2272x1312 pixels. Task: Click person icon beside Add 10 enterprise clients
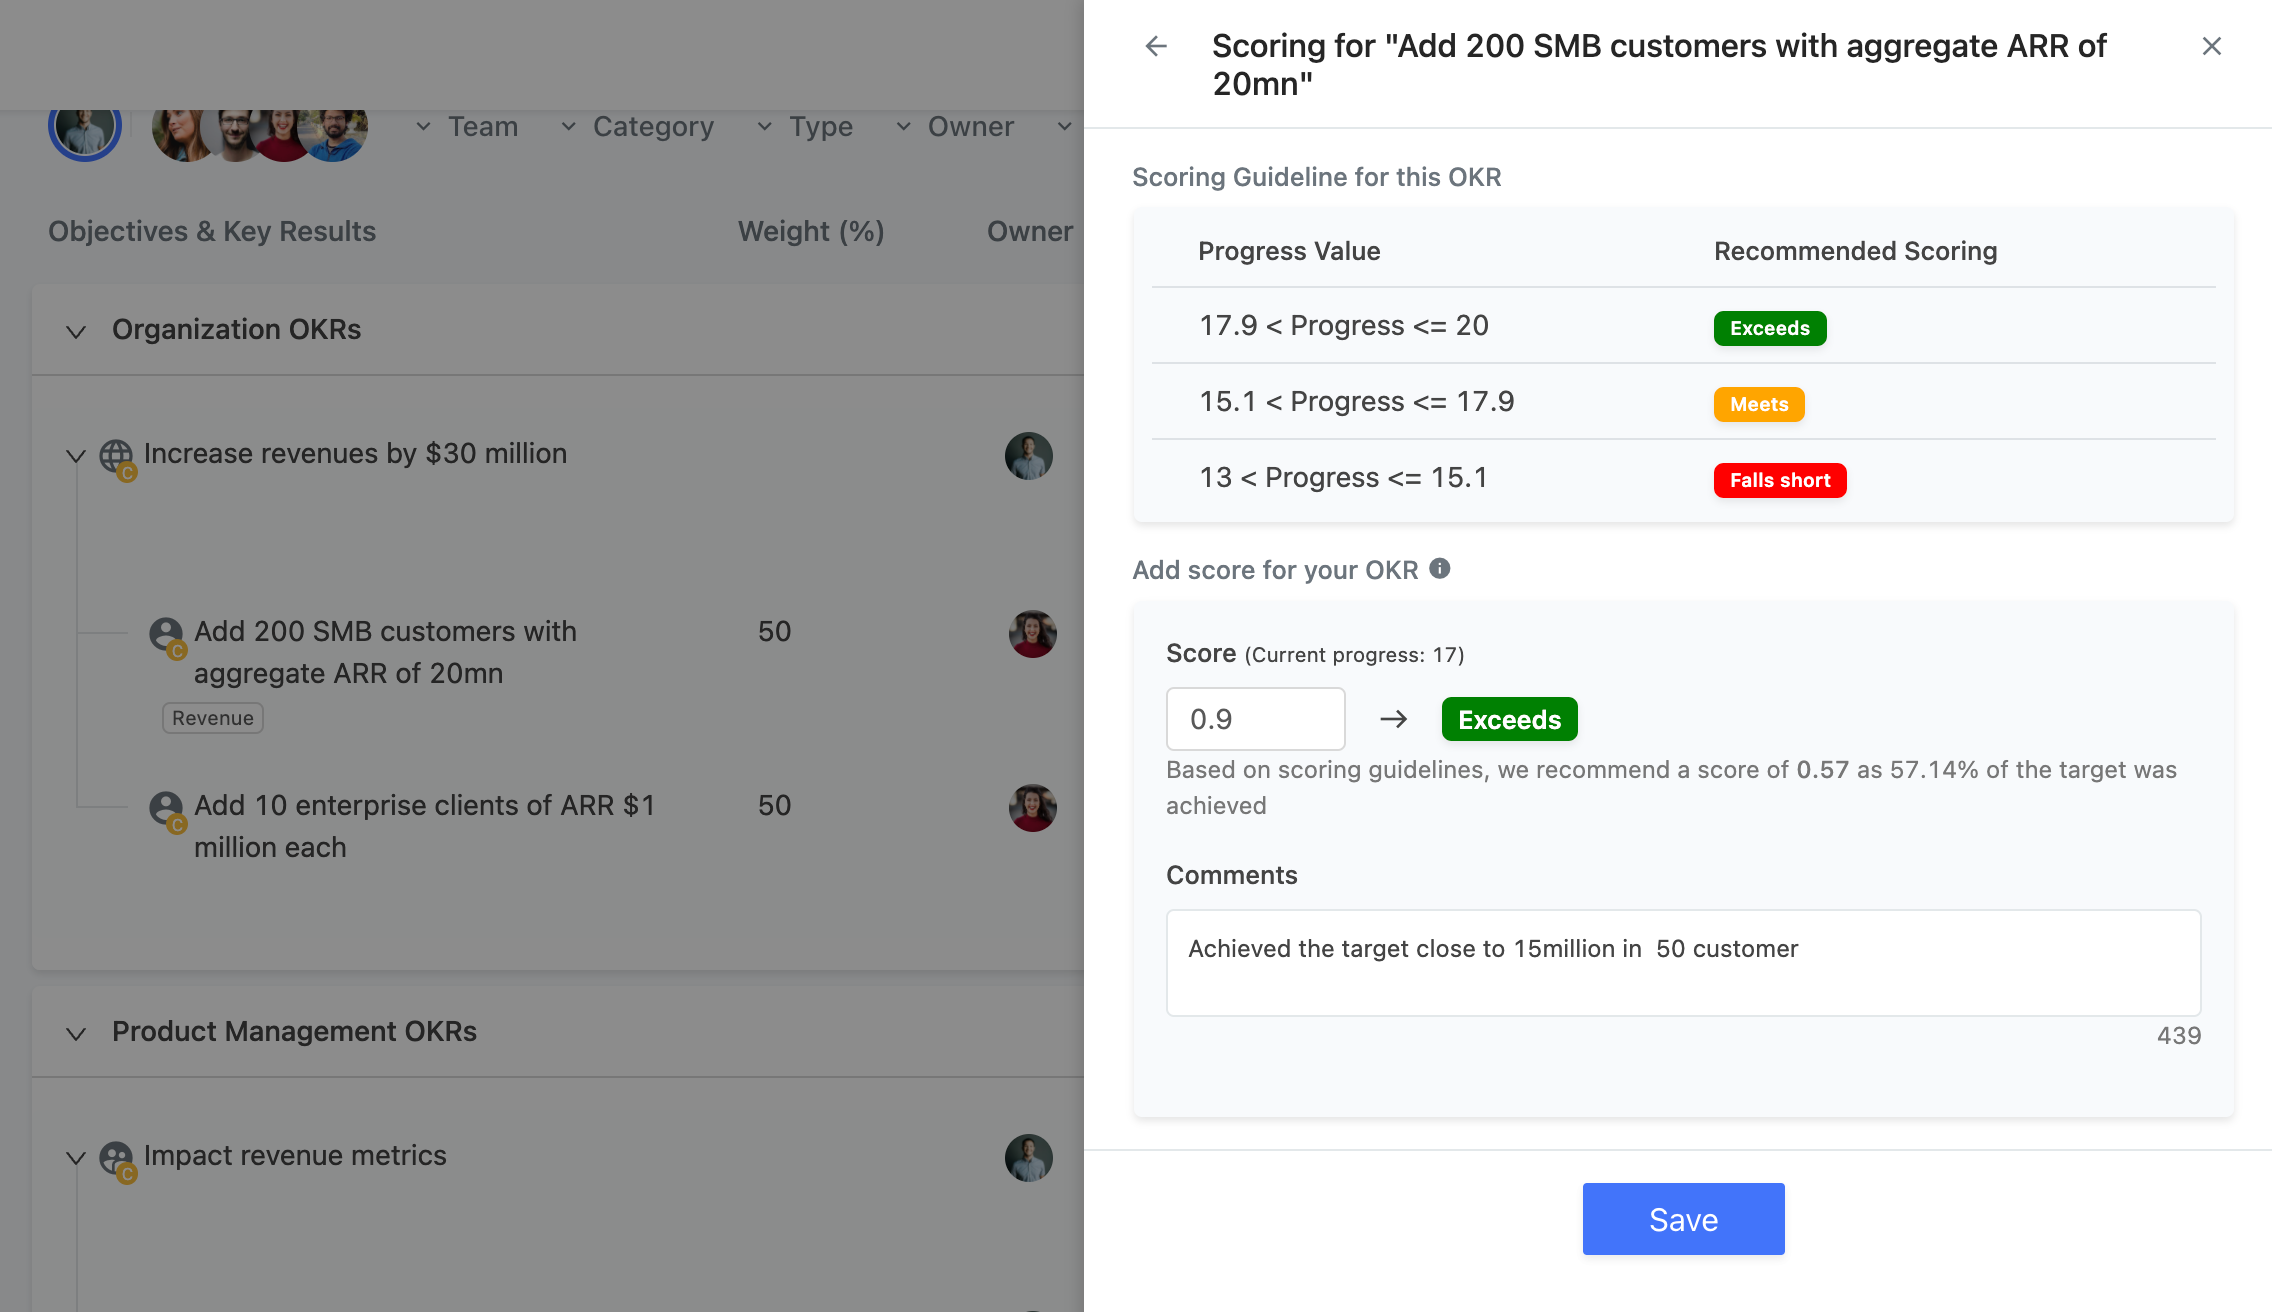167,810
